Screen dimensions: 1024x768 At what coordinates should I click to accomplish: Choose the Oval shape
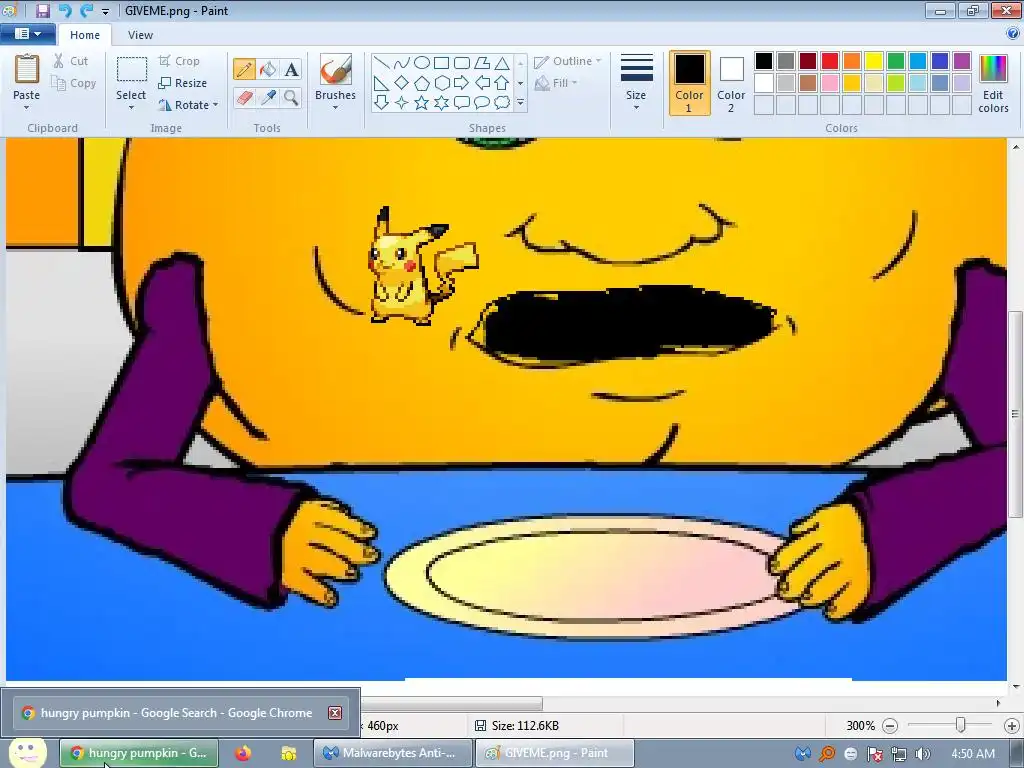(422, 63)
